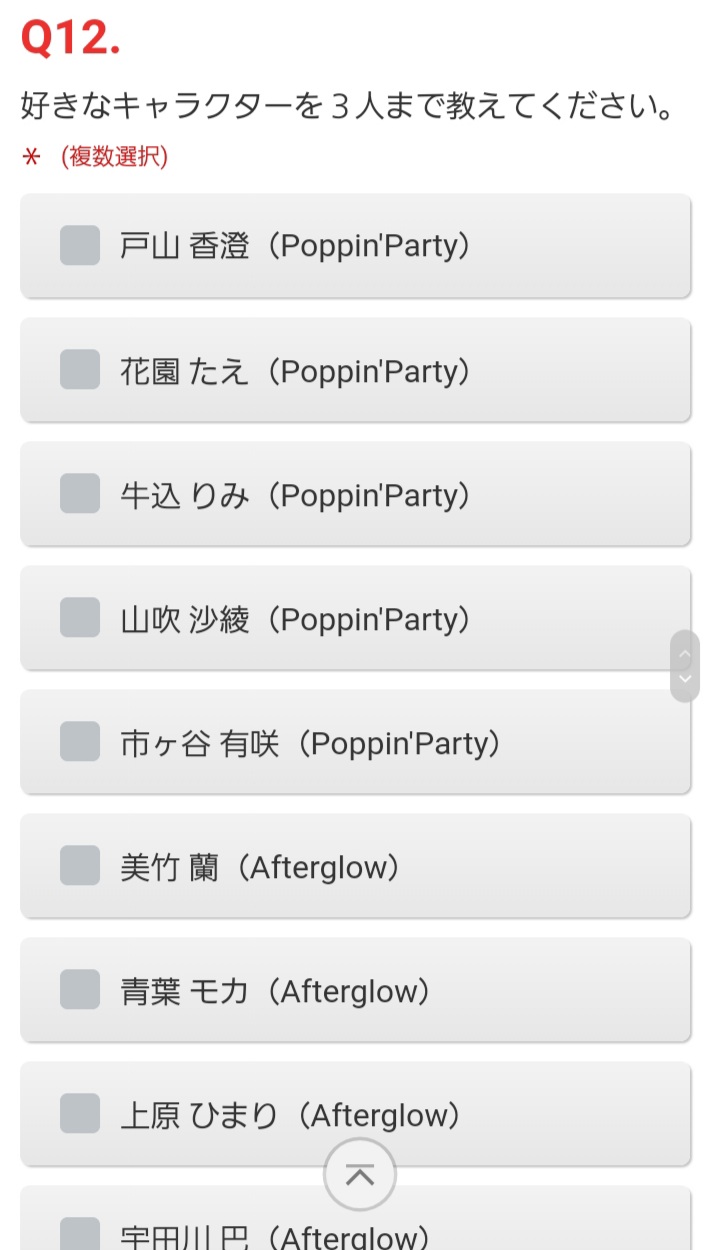Select the 青葉 モカ checkbox square

[x=80, y=990]
